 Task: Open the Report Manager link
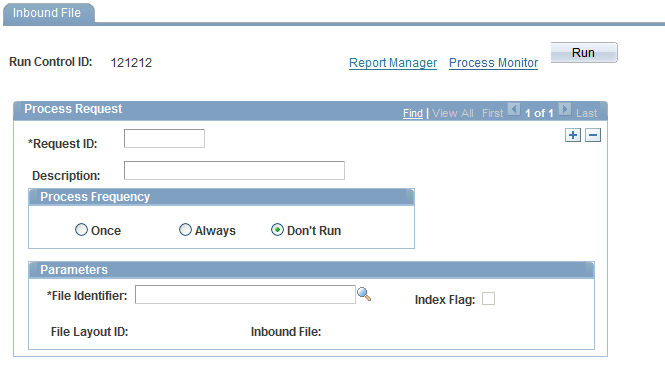(x=393, y=63)
